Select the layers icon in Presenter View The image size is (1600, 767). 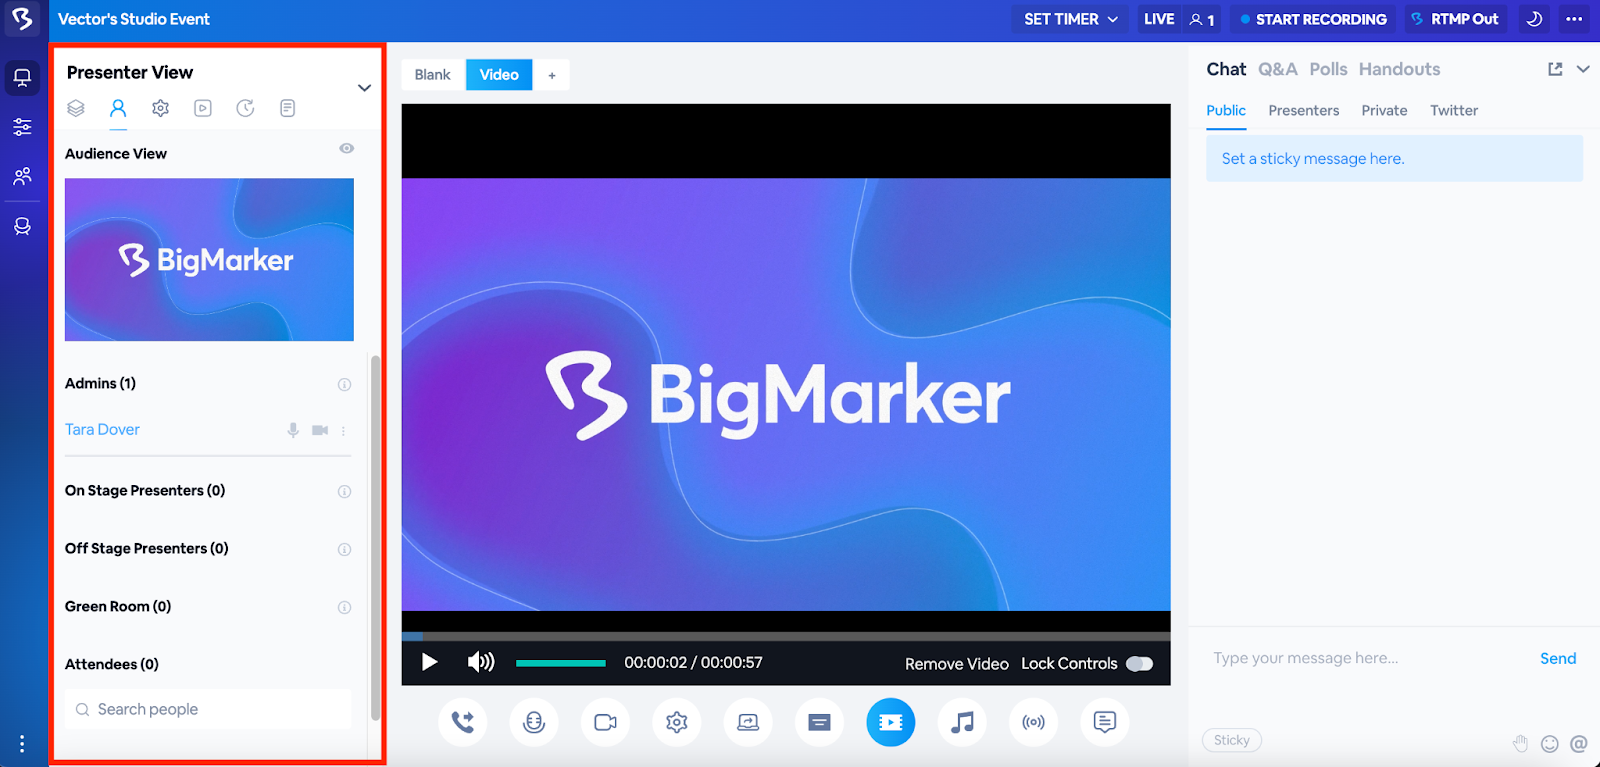pyautogui.click(x=76, y=108)
